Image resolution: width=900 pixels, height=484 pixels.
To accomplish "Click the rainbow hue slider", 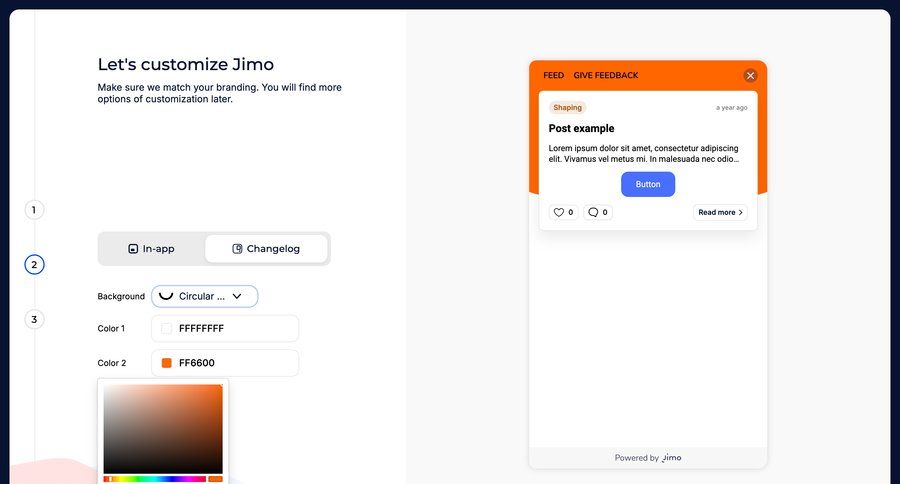I will (155, 479).
